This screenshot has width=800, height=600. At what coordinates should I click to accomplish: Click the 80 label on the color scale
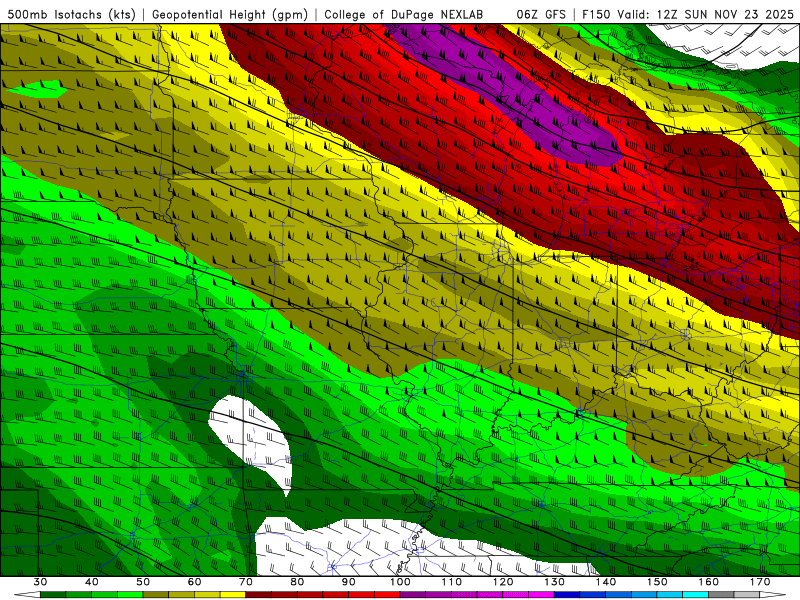pos(297,582)
